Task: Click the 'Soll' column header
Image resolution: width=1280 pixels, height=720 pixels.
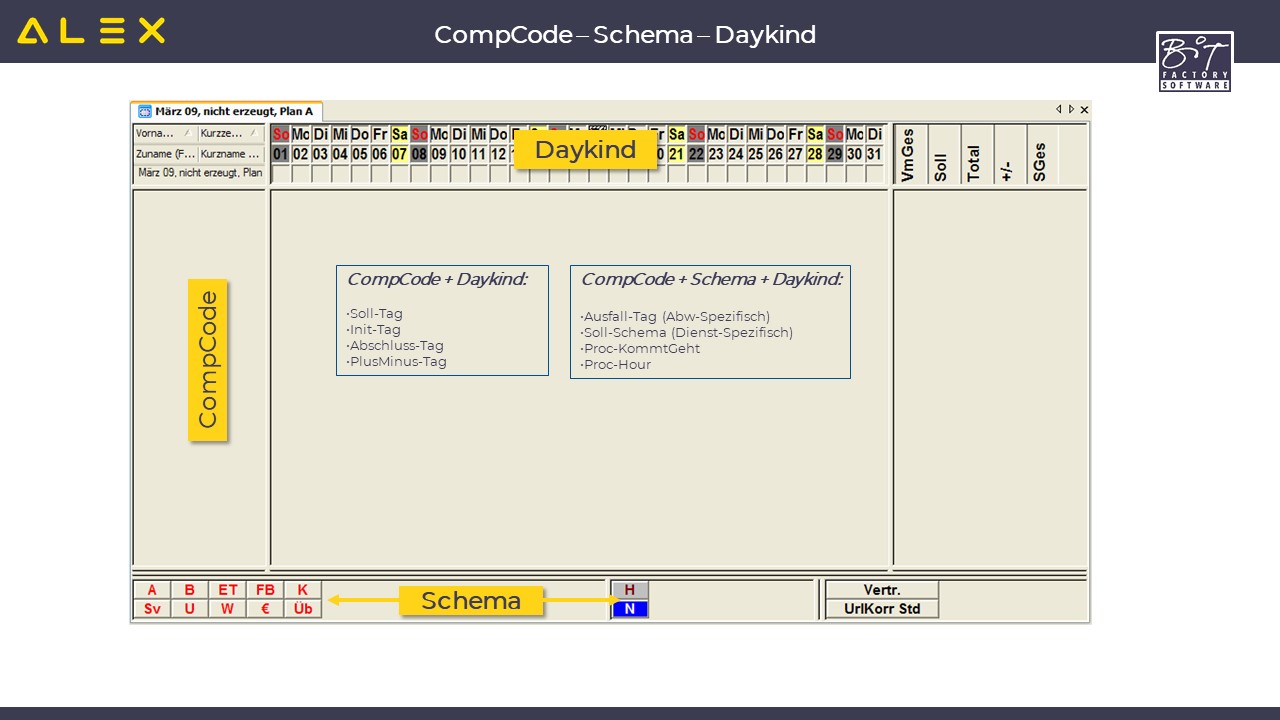Action: (941, 155)
